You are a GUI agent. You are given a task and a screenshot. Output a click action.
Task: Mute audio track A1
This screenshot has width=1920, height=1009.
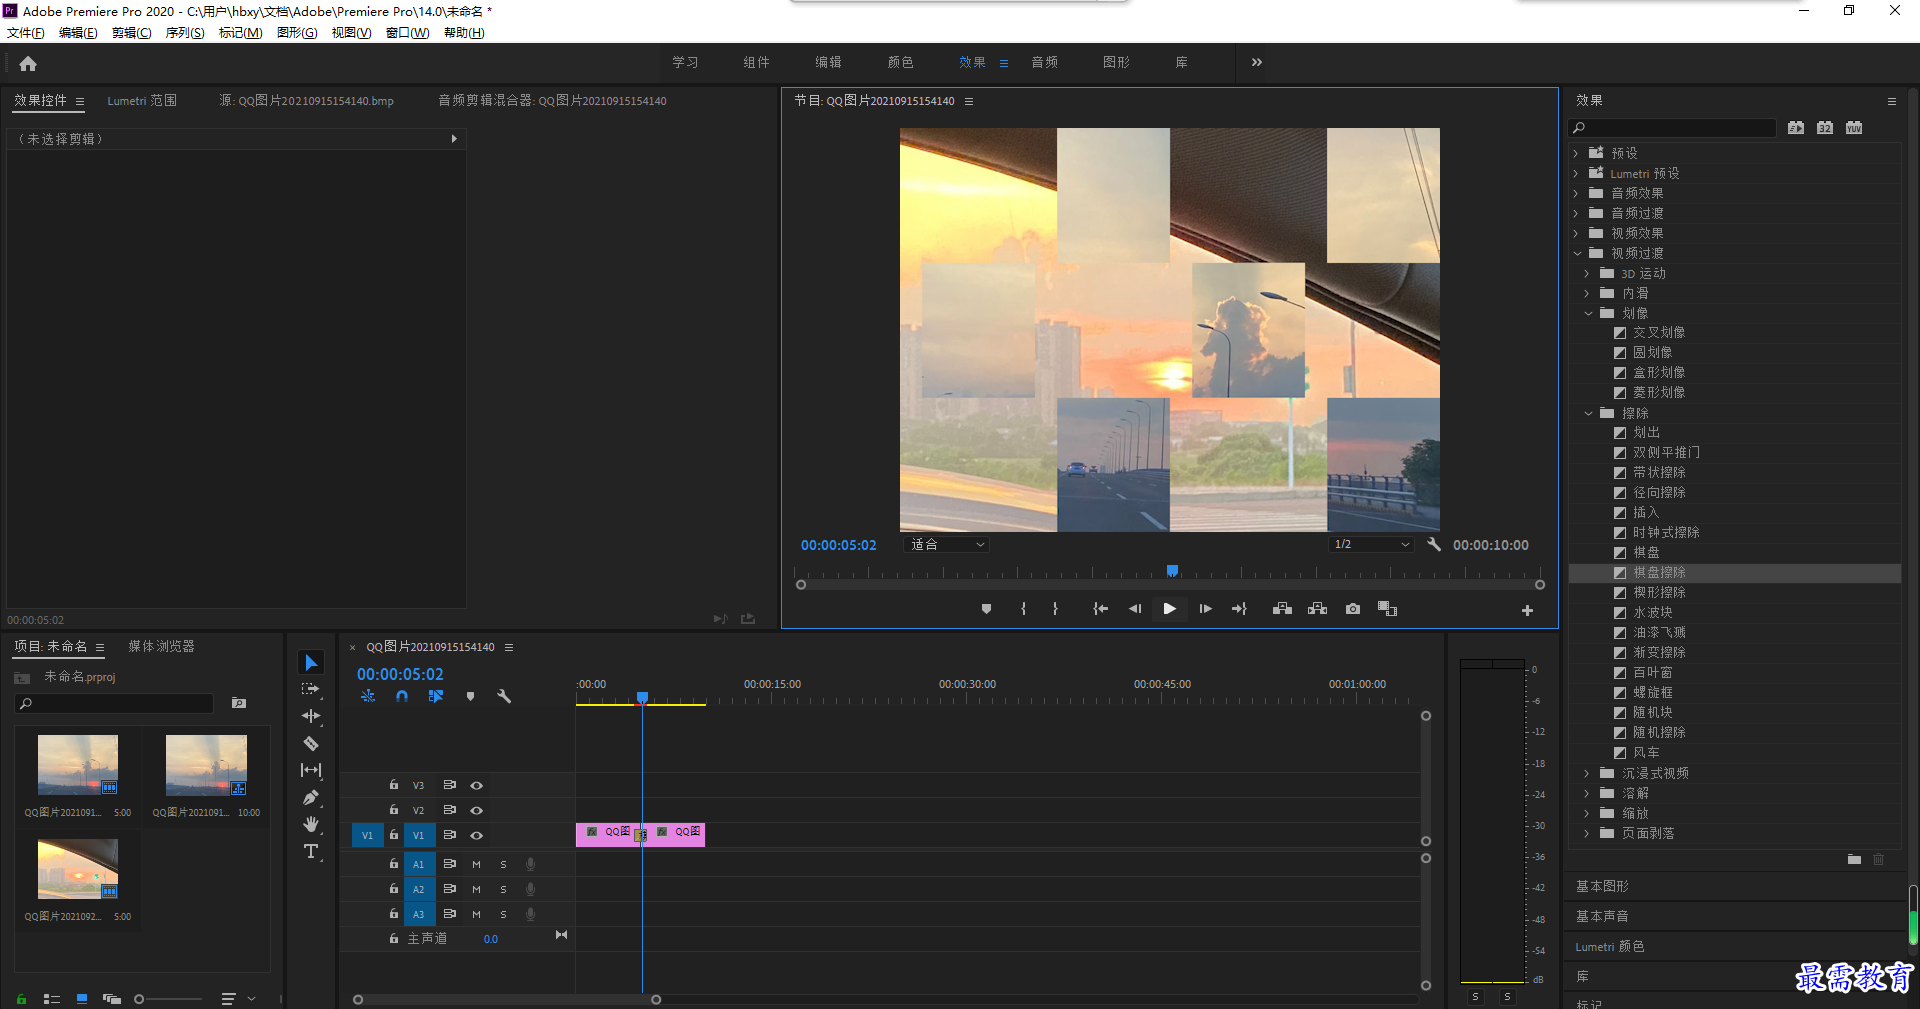[x=476, y=864]
